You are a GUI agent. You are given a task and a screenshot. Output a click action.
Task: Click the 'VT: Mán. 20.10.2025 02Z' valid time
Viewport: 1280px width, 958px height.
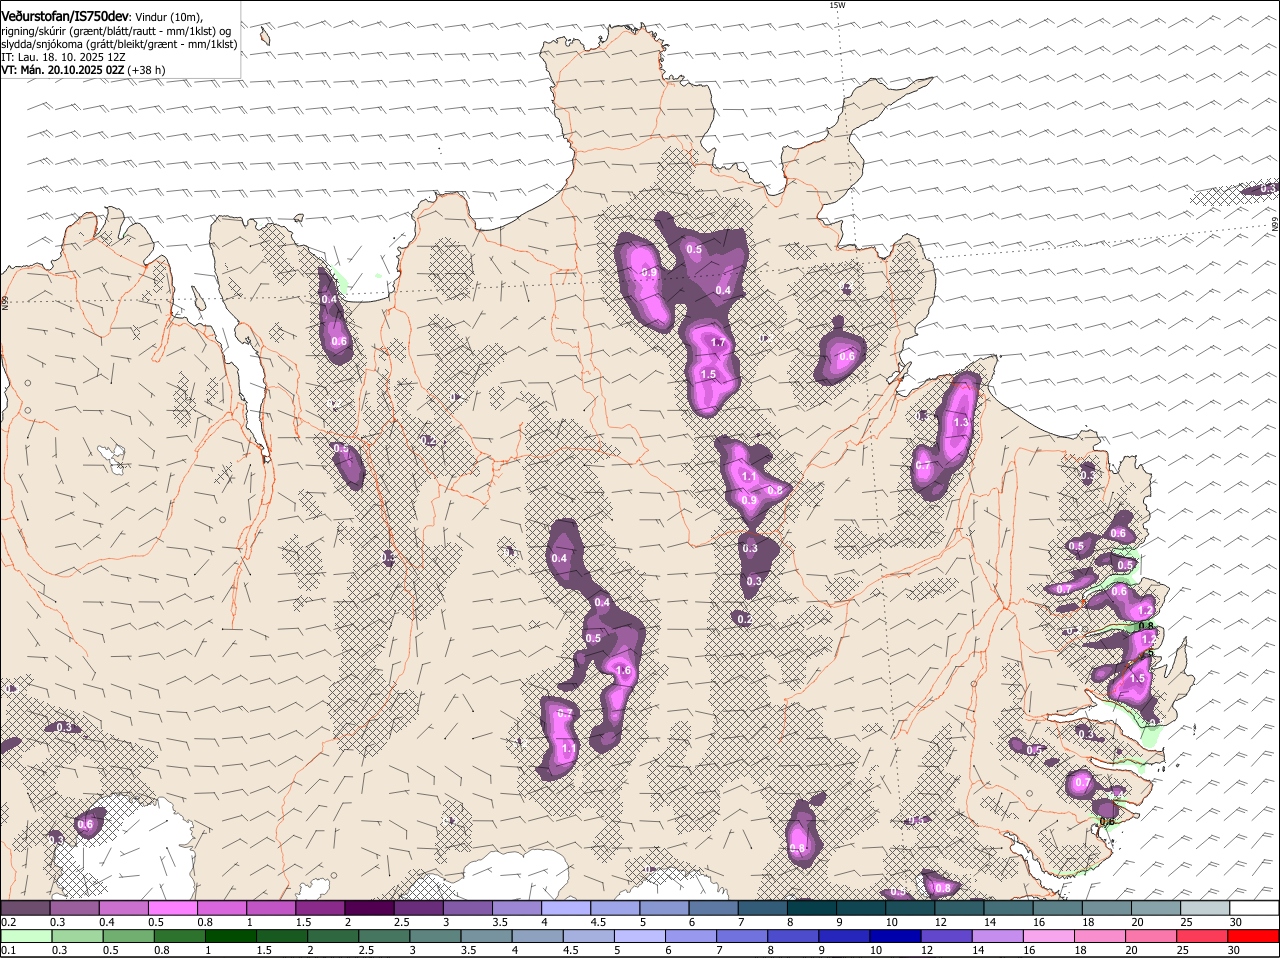coord(62,70)
